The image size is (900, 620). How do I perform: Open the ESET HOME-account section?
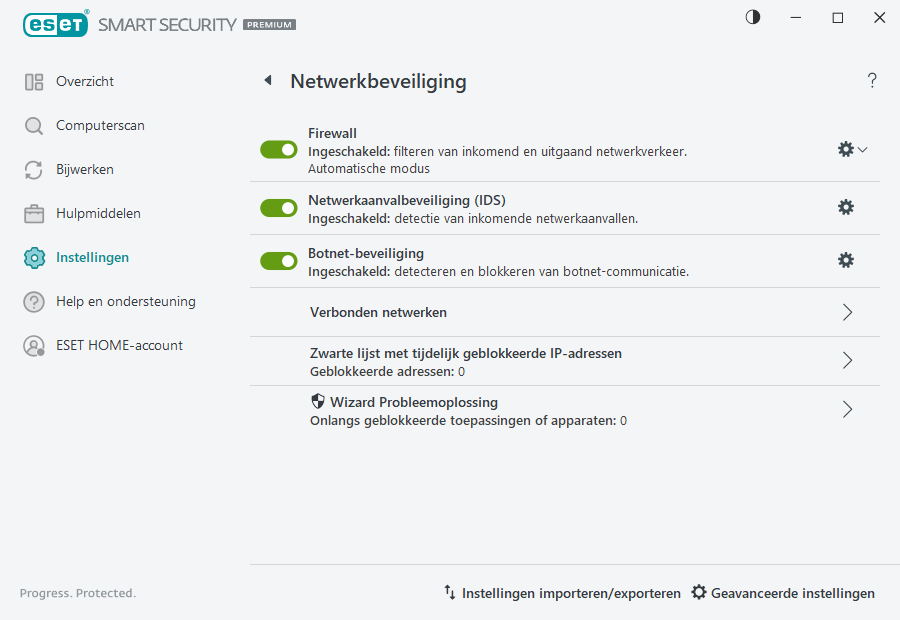(33, 345)
